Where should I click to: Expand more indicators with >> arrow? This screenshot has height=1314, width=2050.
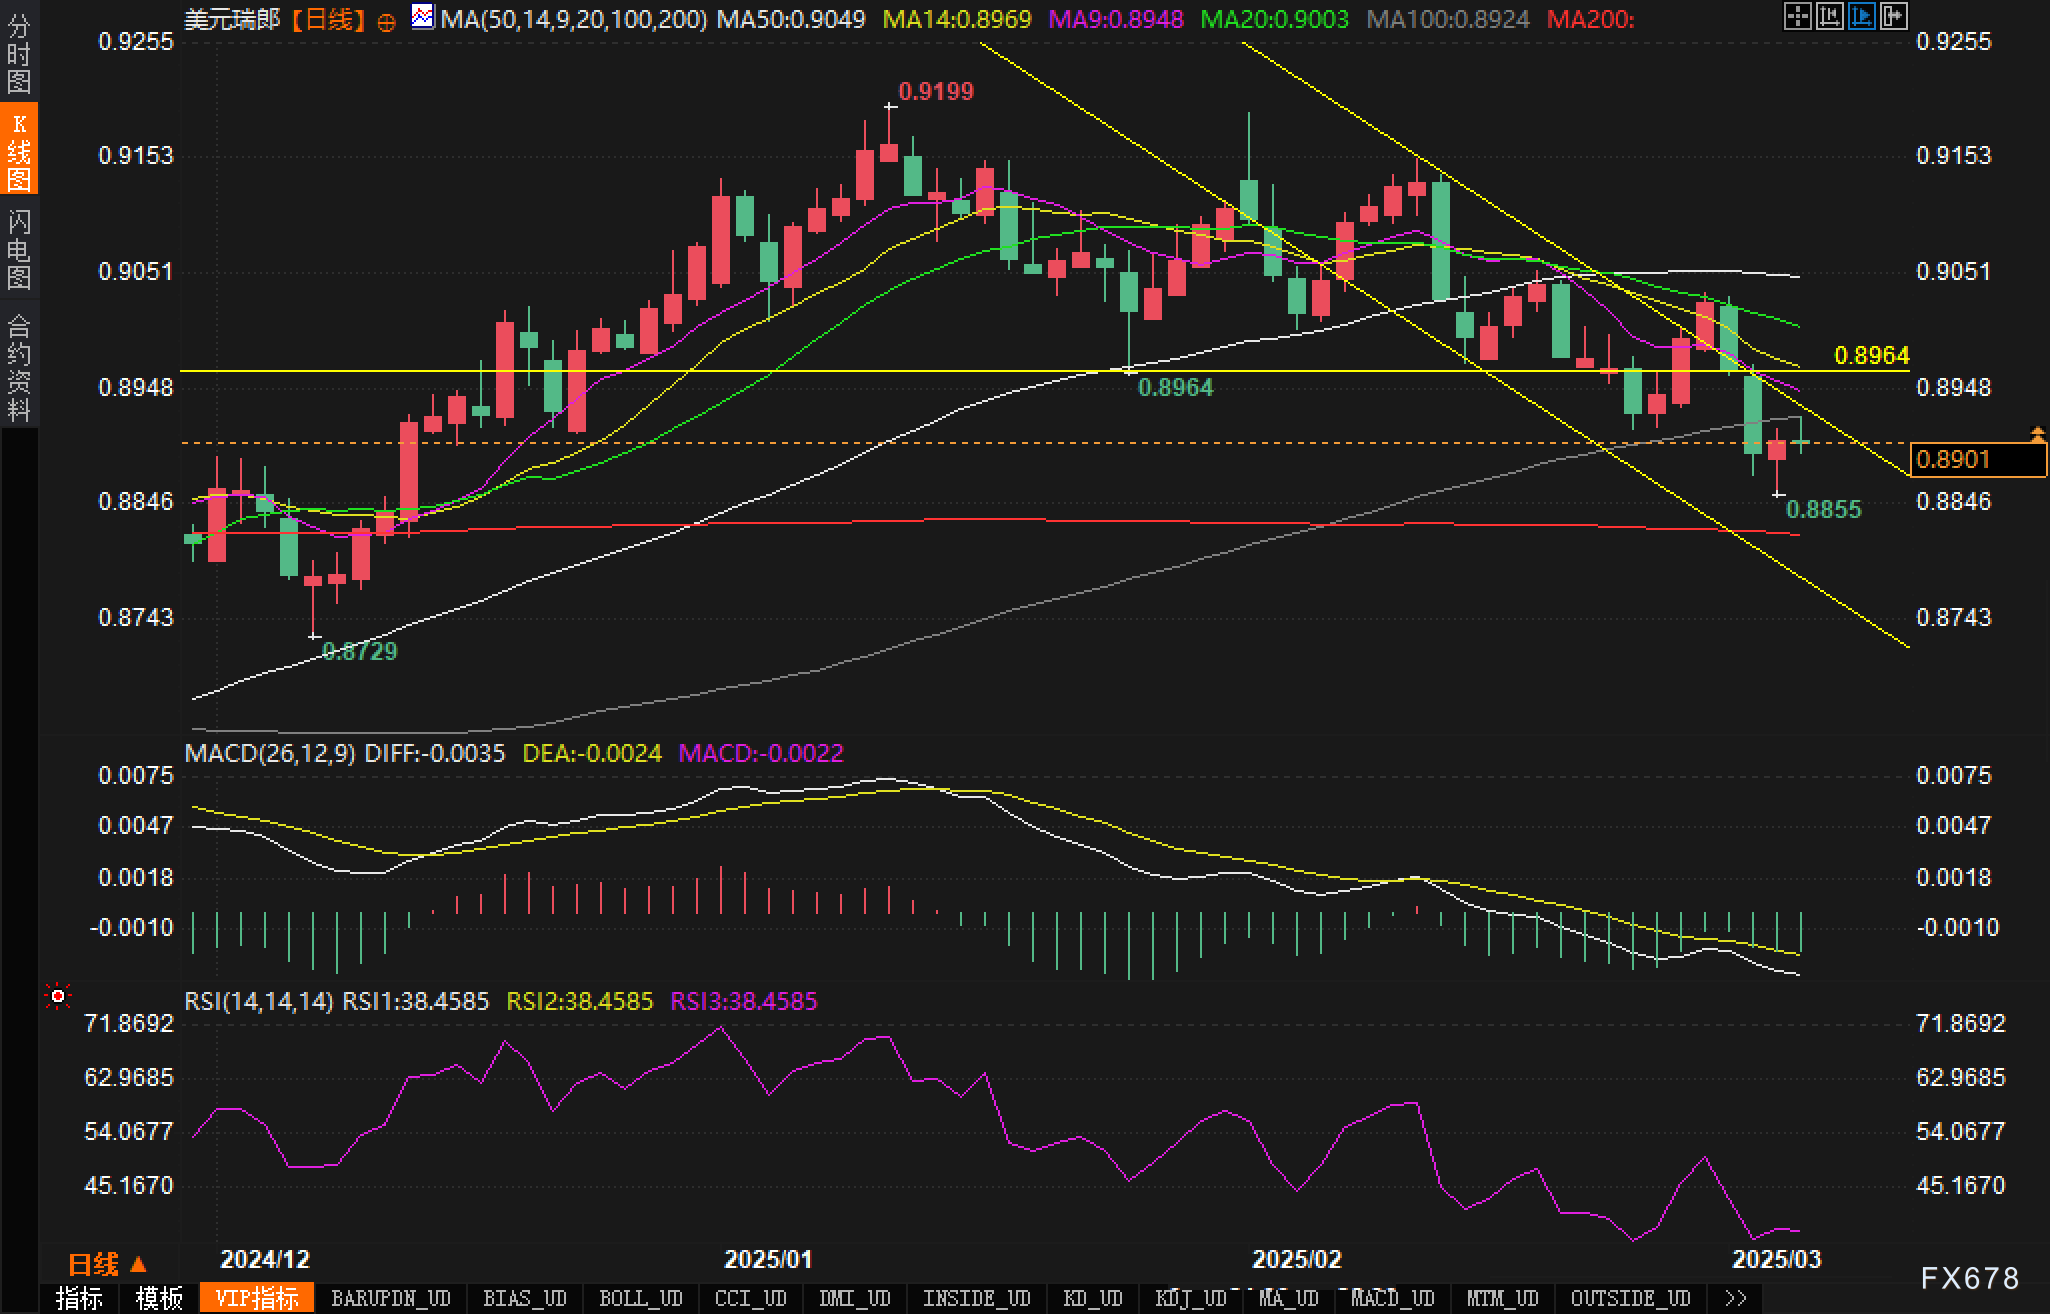(1736, 1298)
